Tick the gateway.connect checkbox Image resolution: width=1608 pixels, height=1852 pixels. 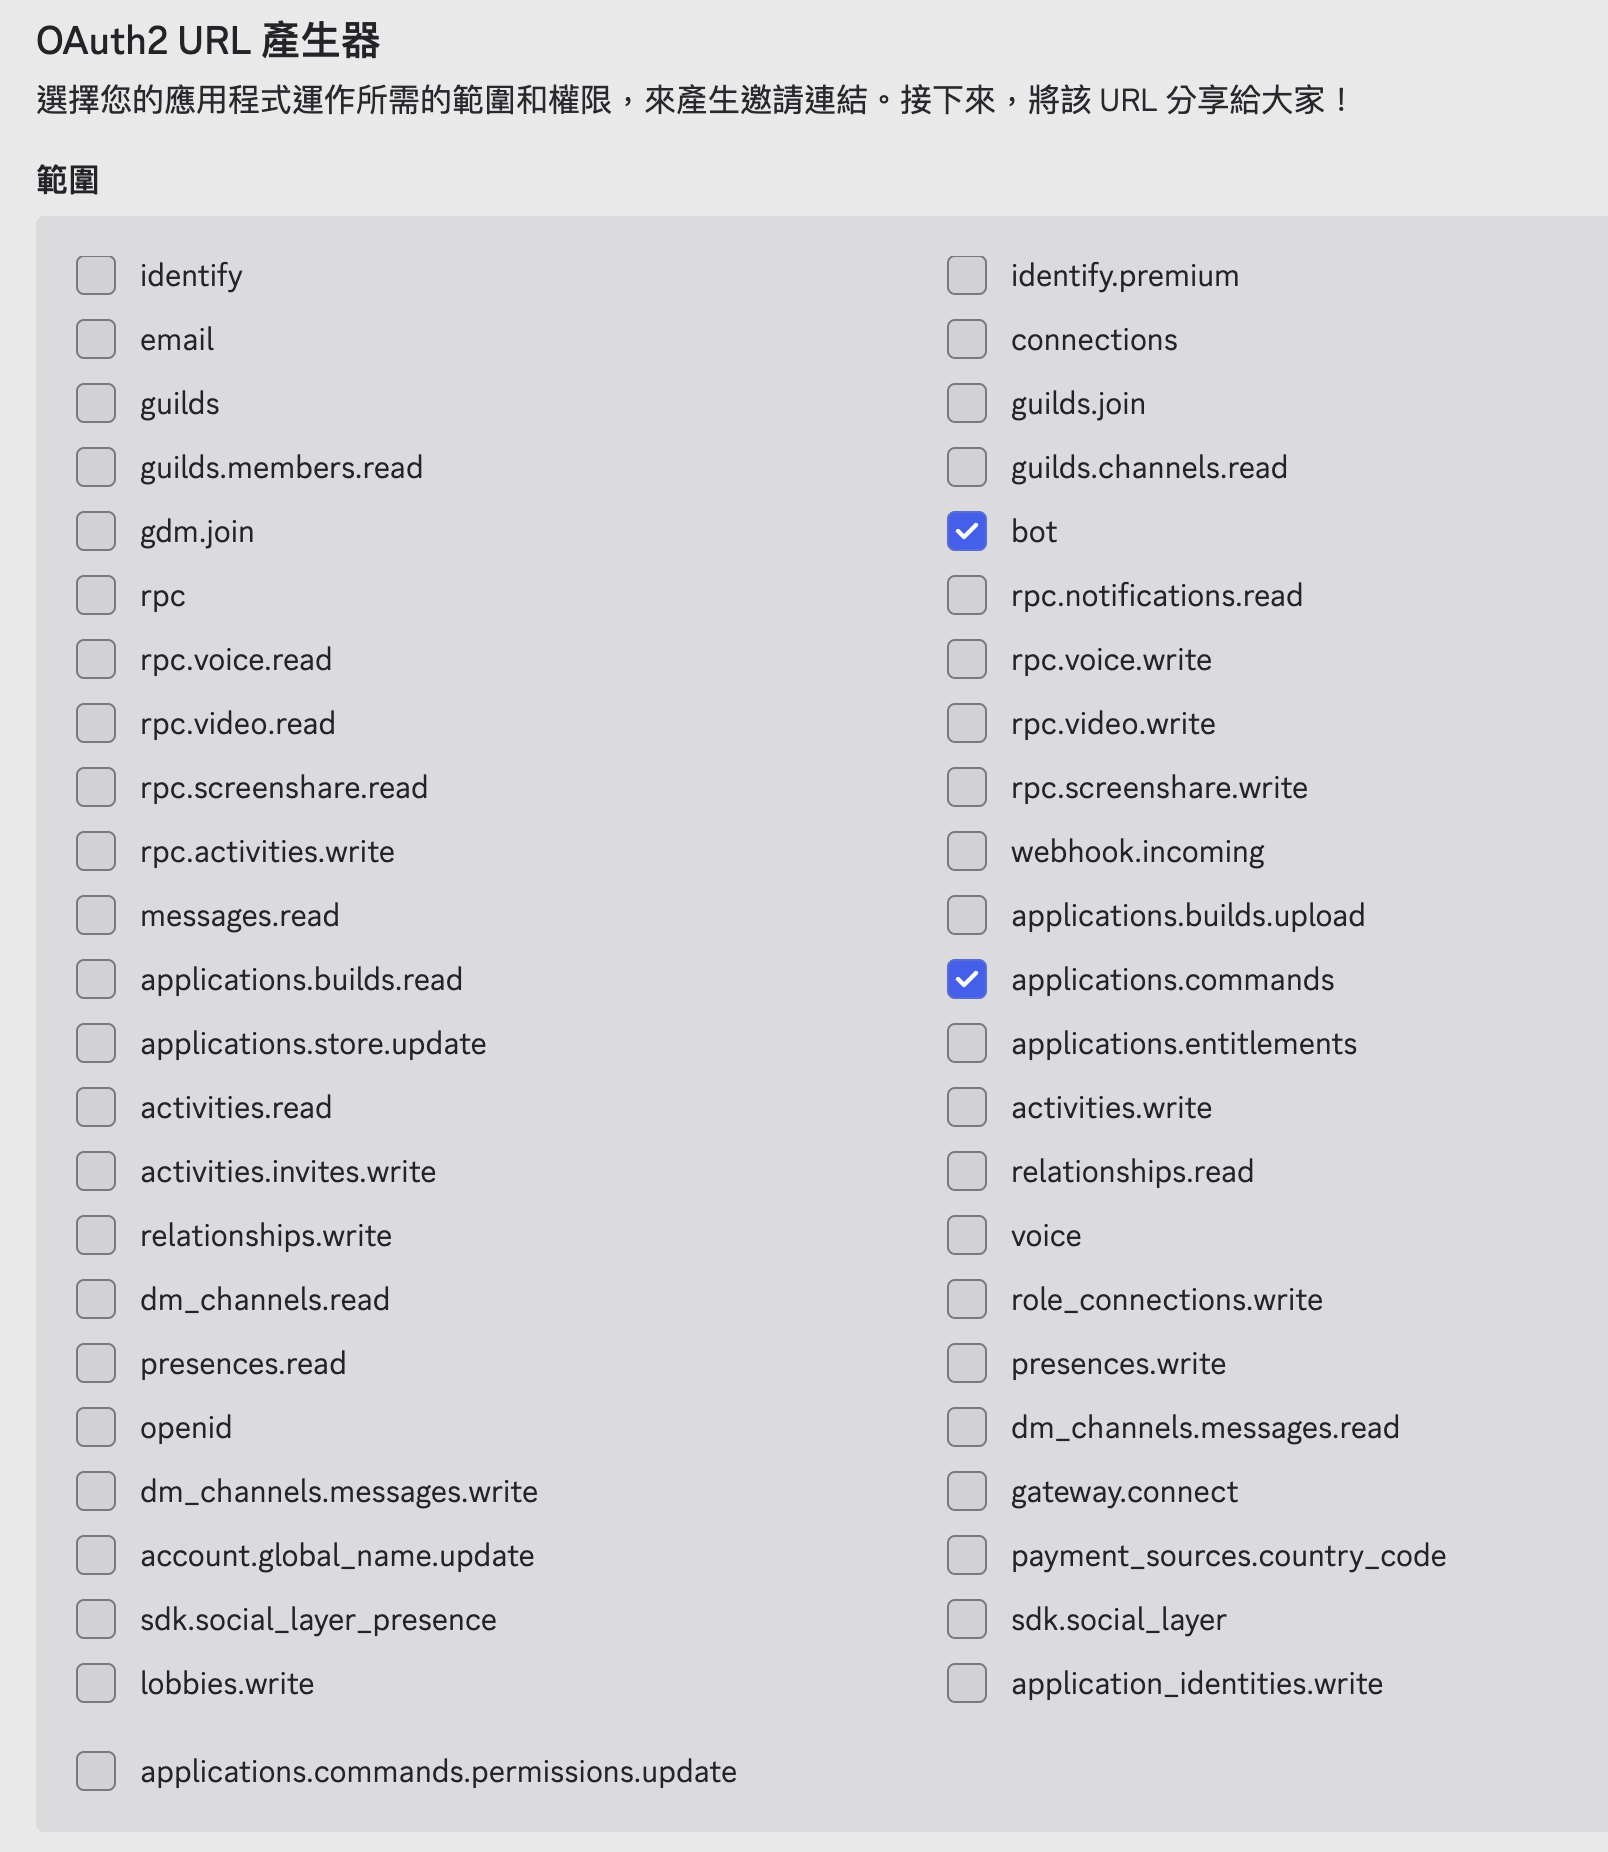point(967,1492)
